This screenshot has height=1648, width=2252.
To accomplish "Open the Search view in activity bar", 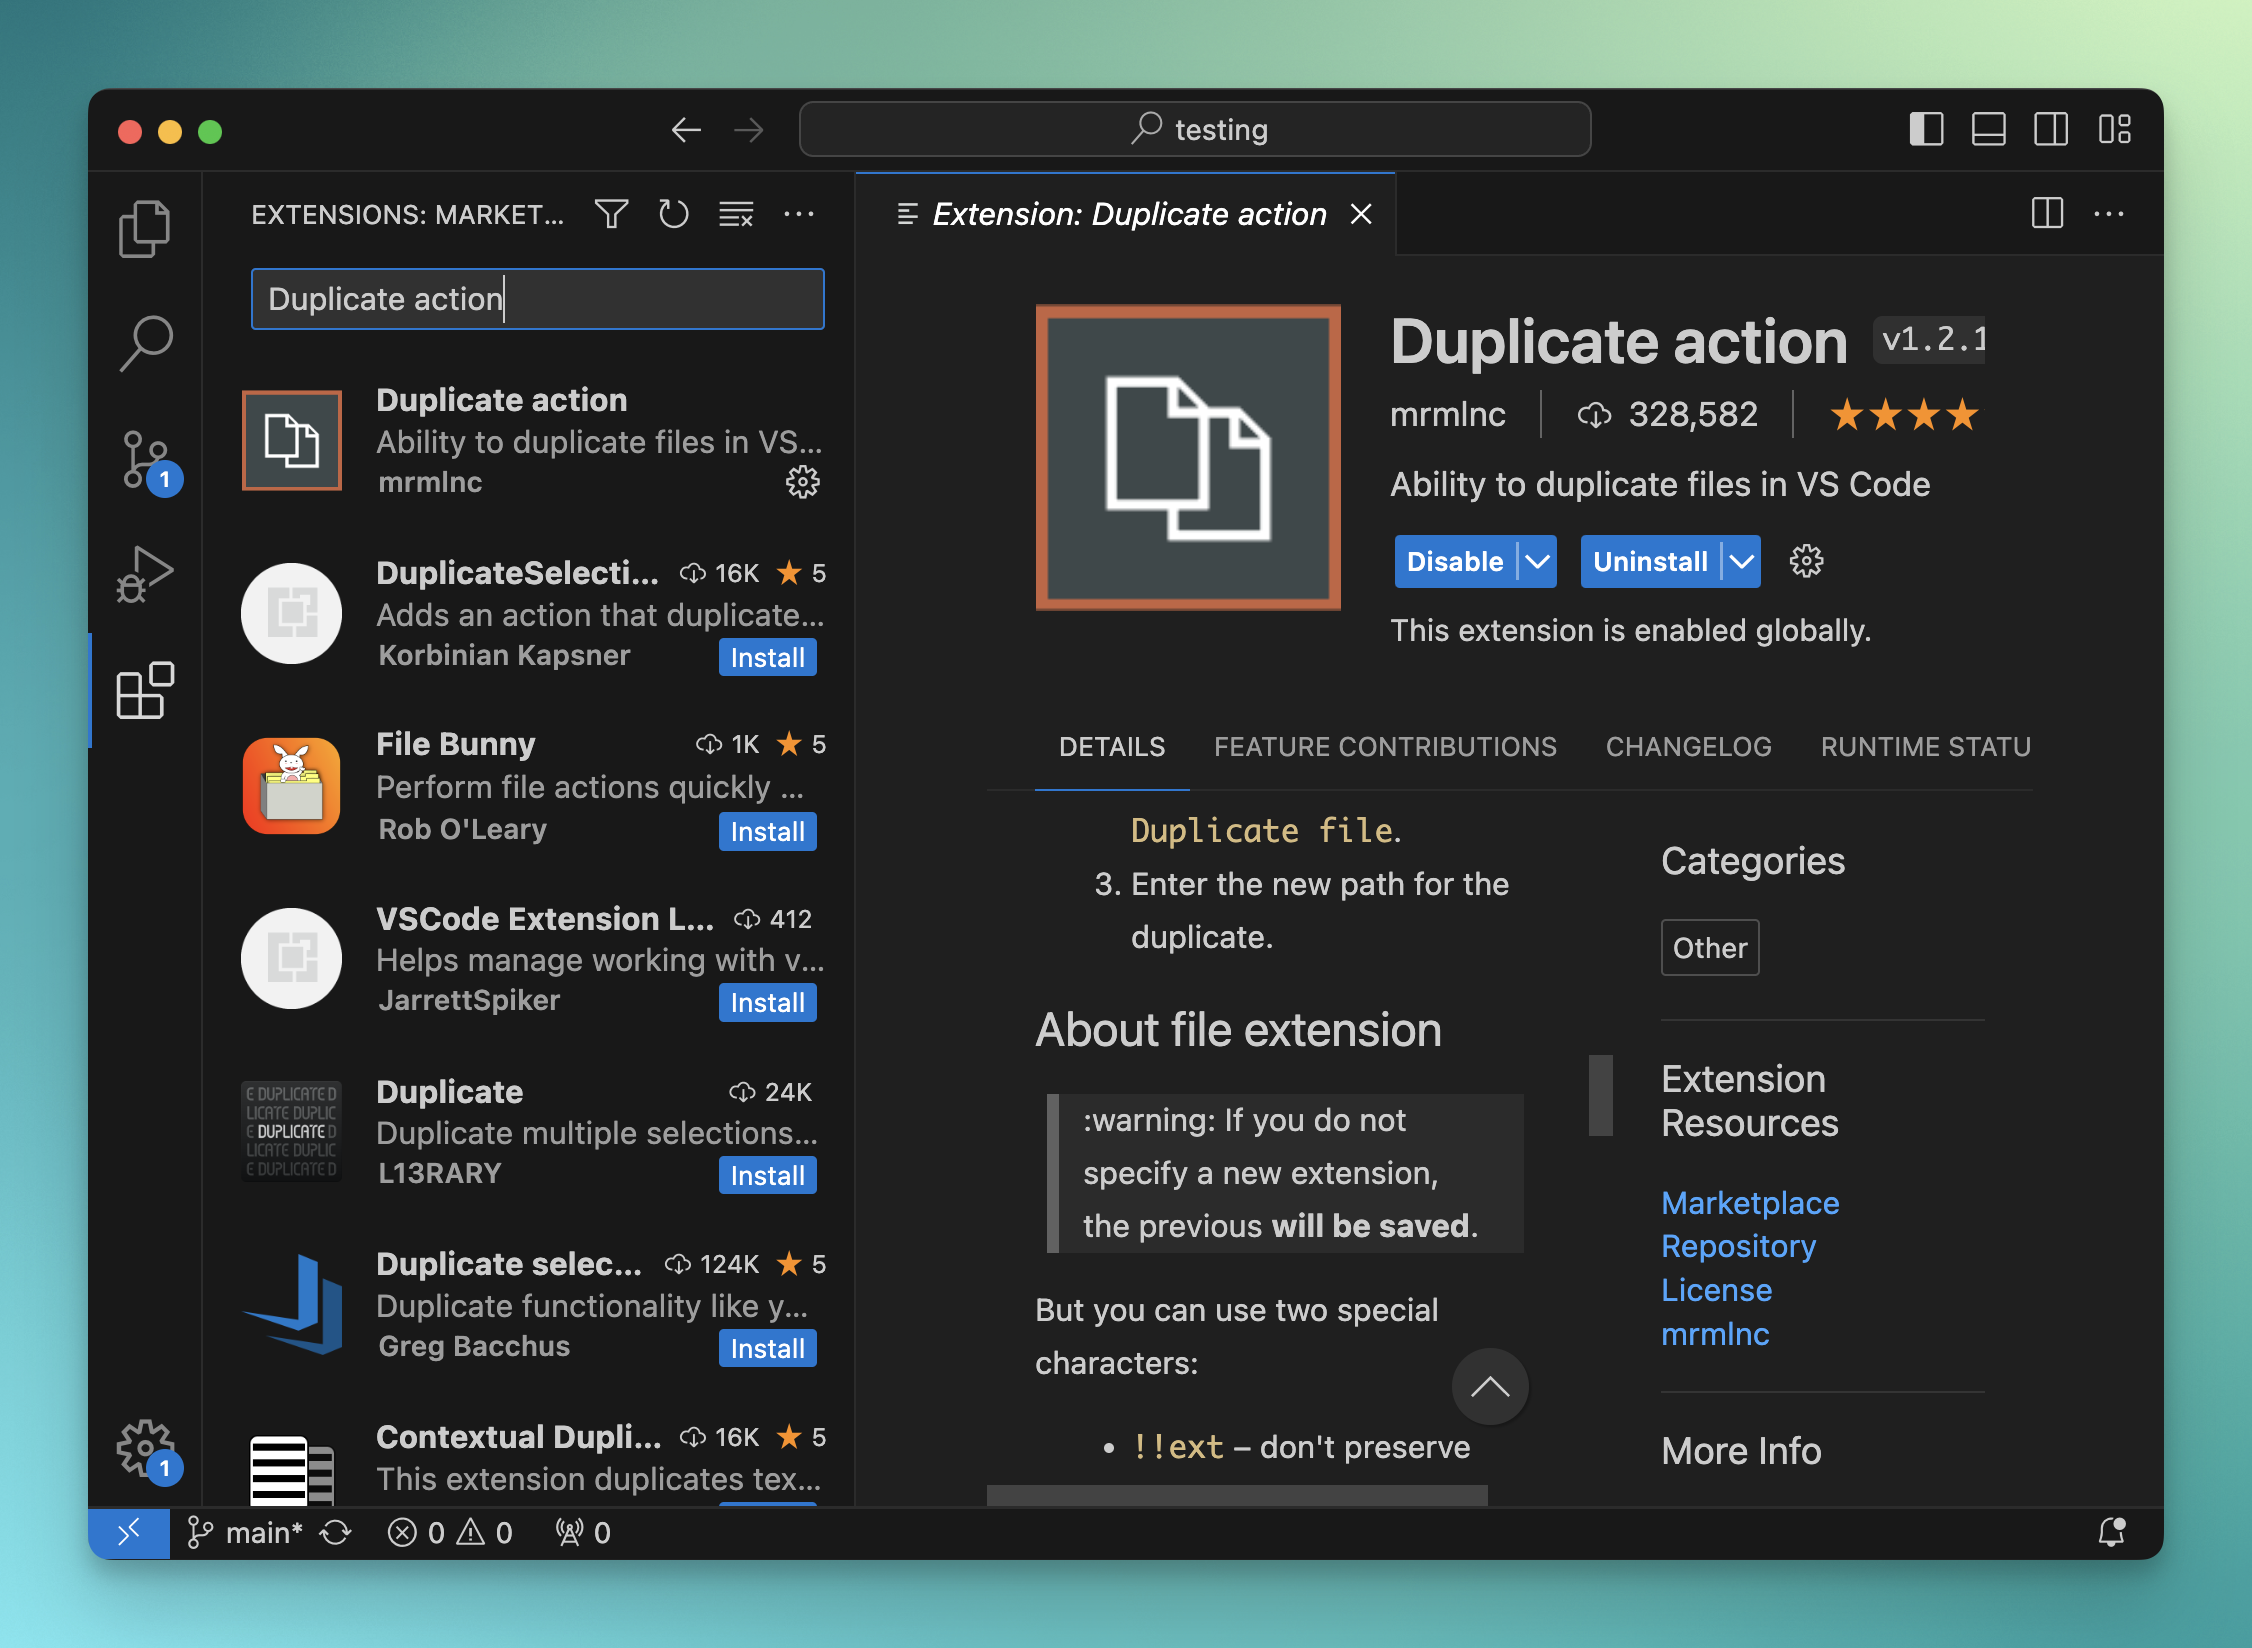I will (x=145, y=343).
